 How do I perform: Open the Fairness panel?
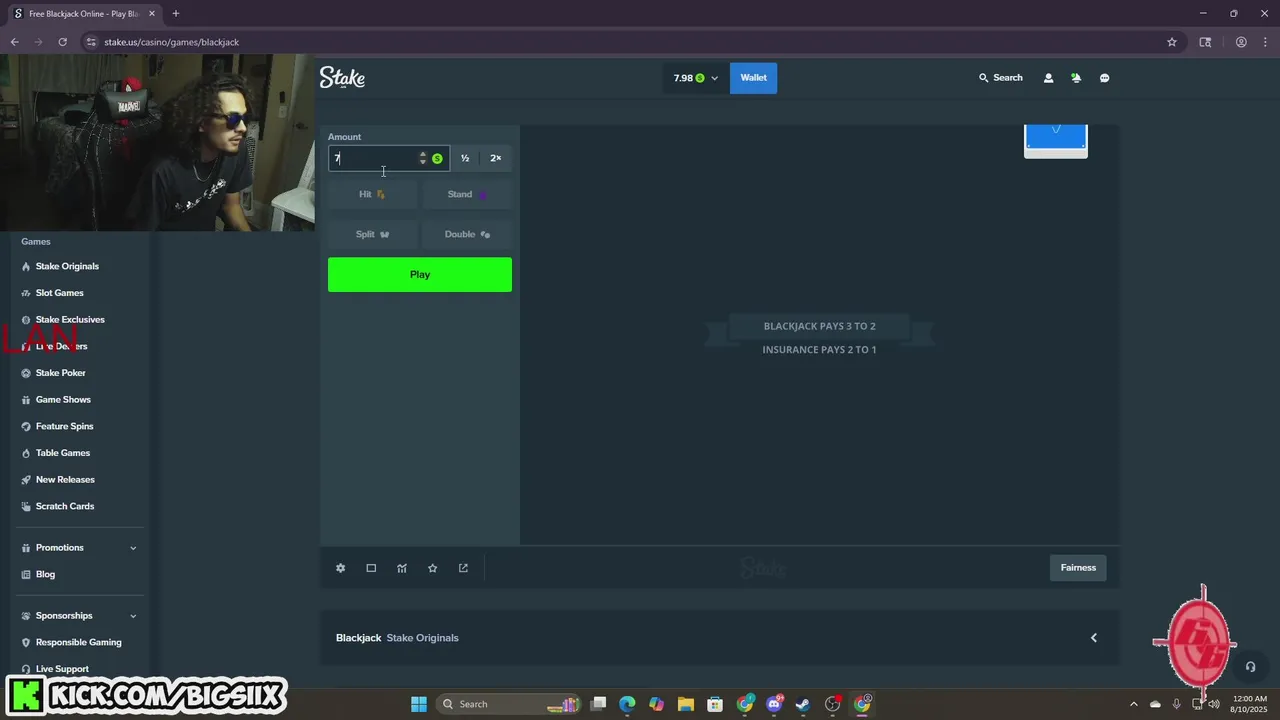tap(1078, 568)
